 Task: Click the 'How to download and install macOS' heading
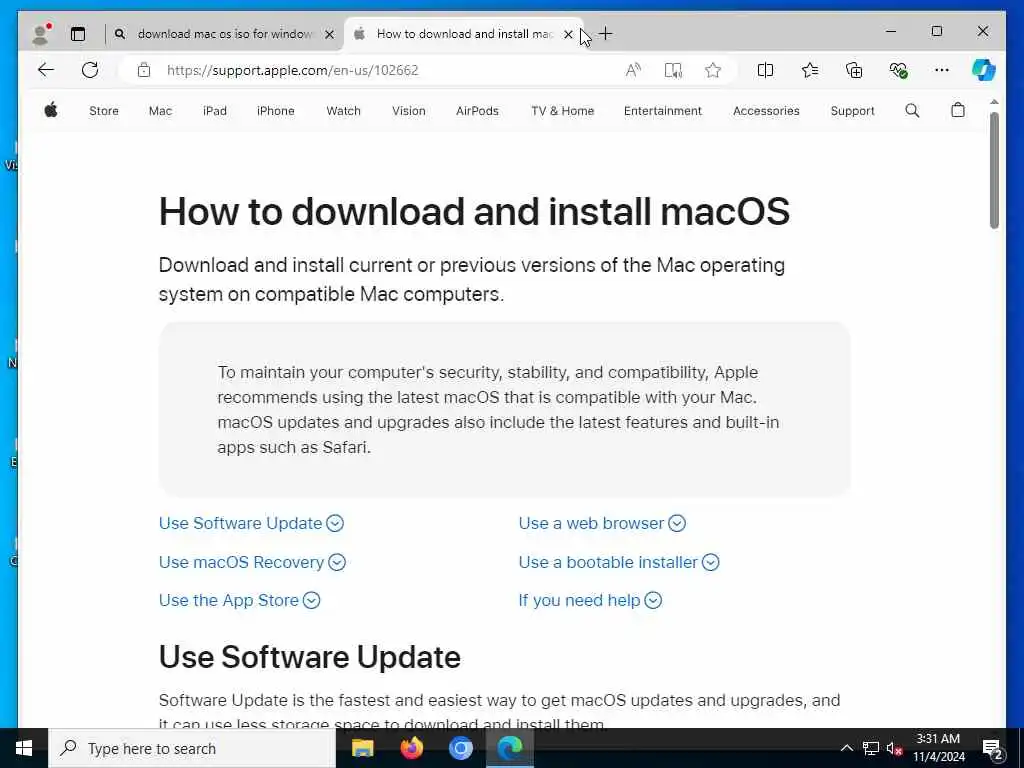click(x=474, y=212)
